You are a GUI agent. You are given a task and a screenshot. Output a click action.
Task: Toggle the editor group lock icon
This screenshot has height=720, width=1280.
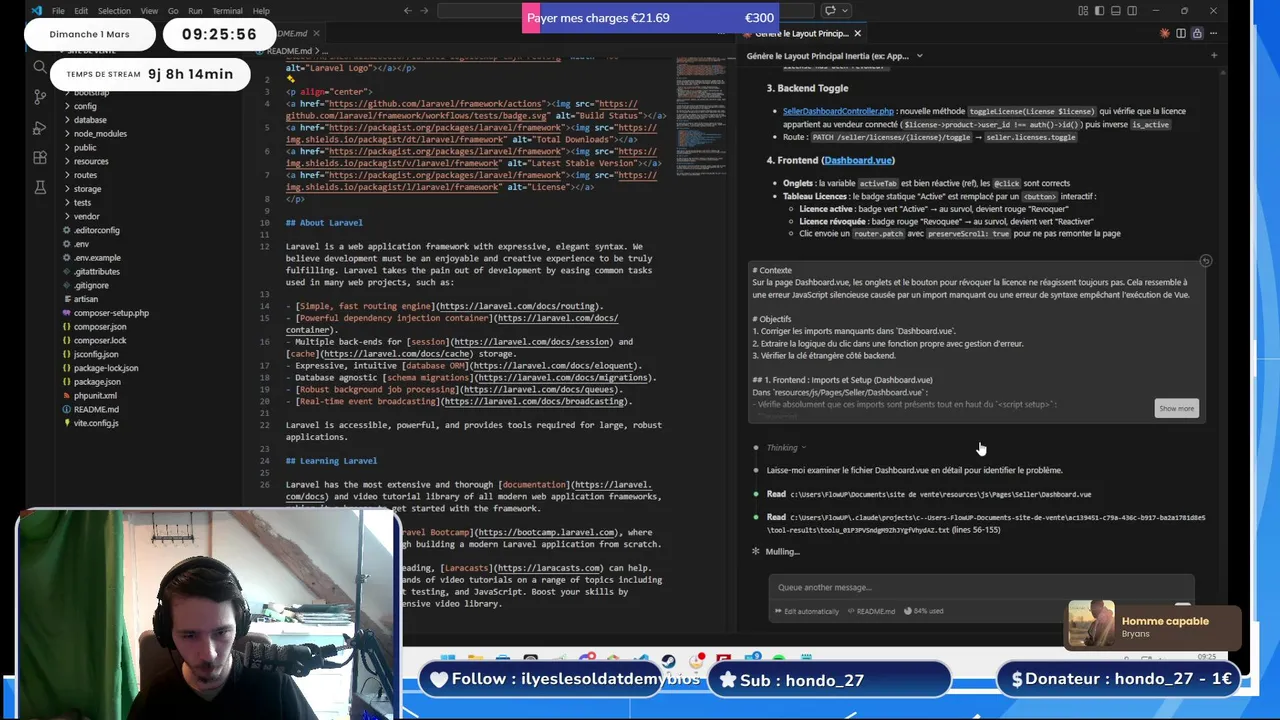1197,33
